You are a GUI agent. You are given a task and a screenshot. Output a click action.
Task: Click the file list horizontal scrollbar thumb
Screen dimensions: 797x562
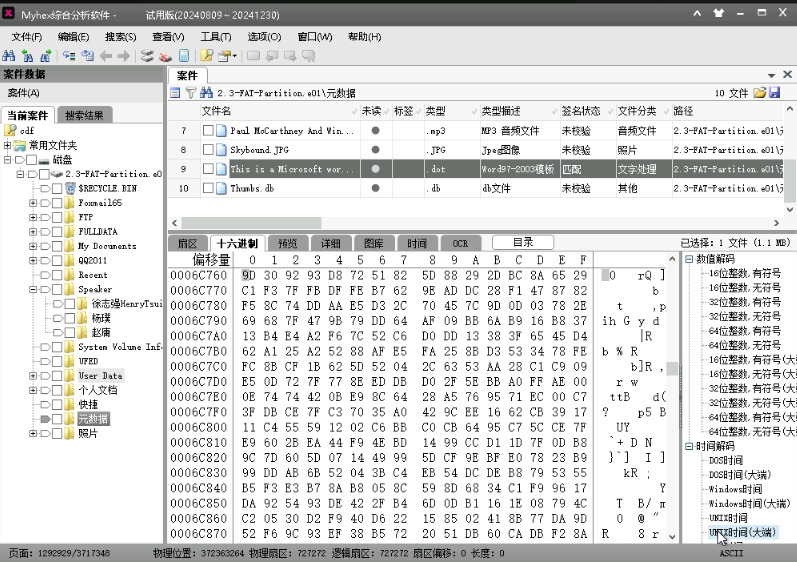tap(252, 223)
